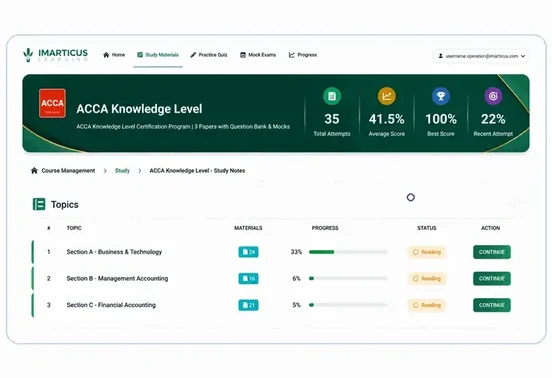
Task: Go to Course Management breadcrumb
Action: 68,171
